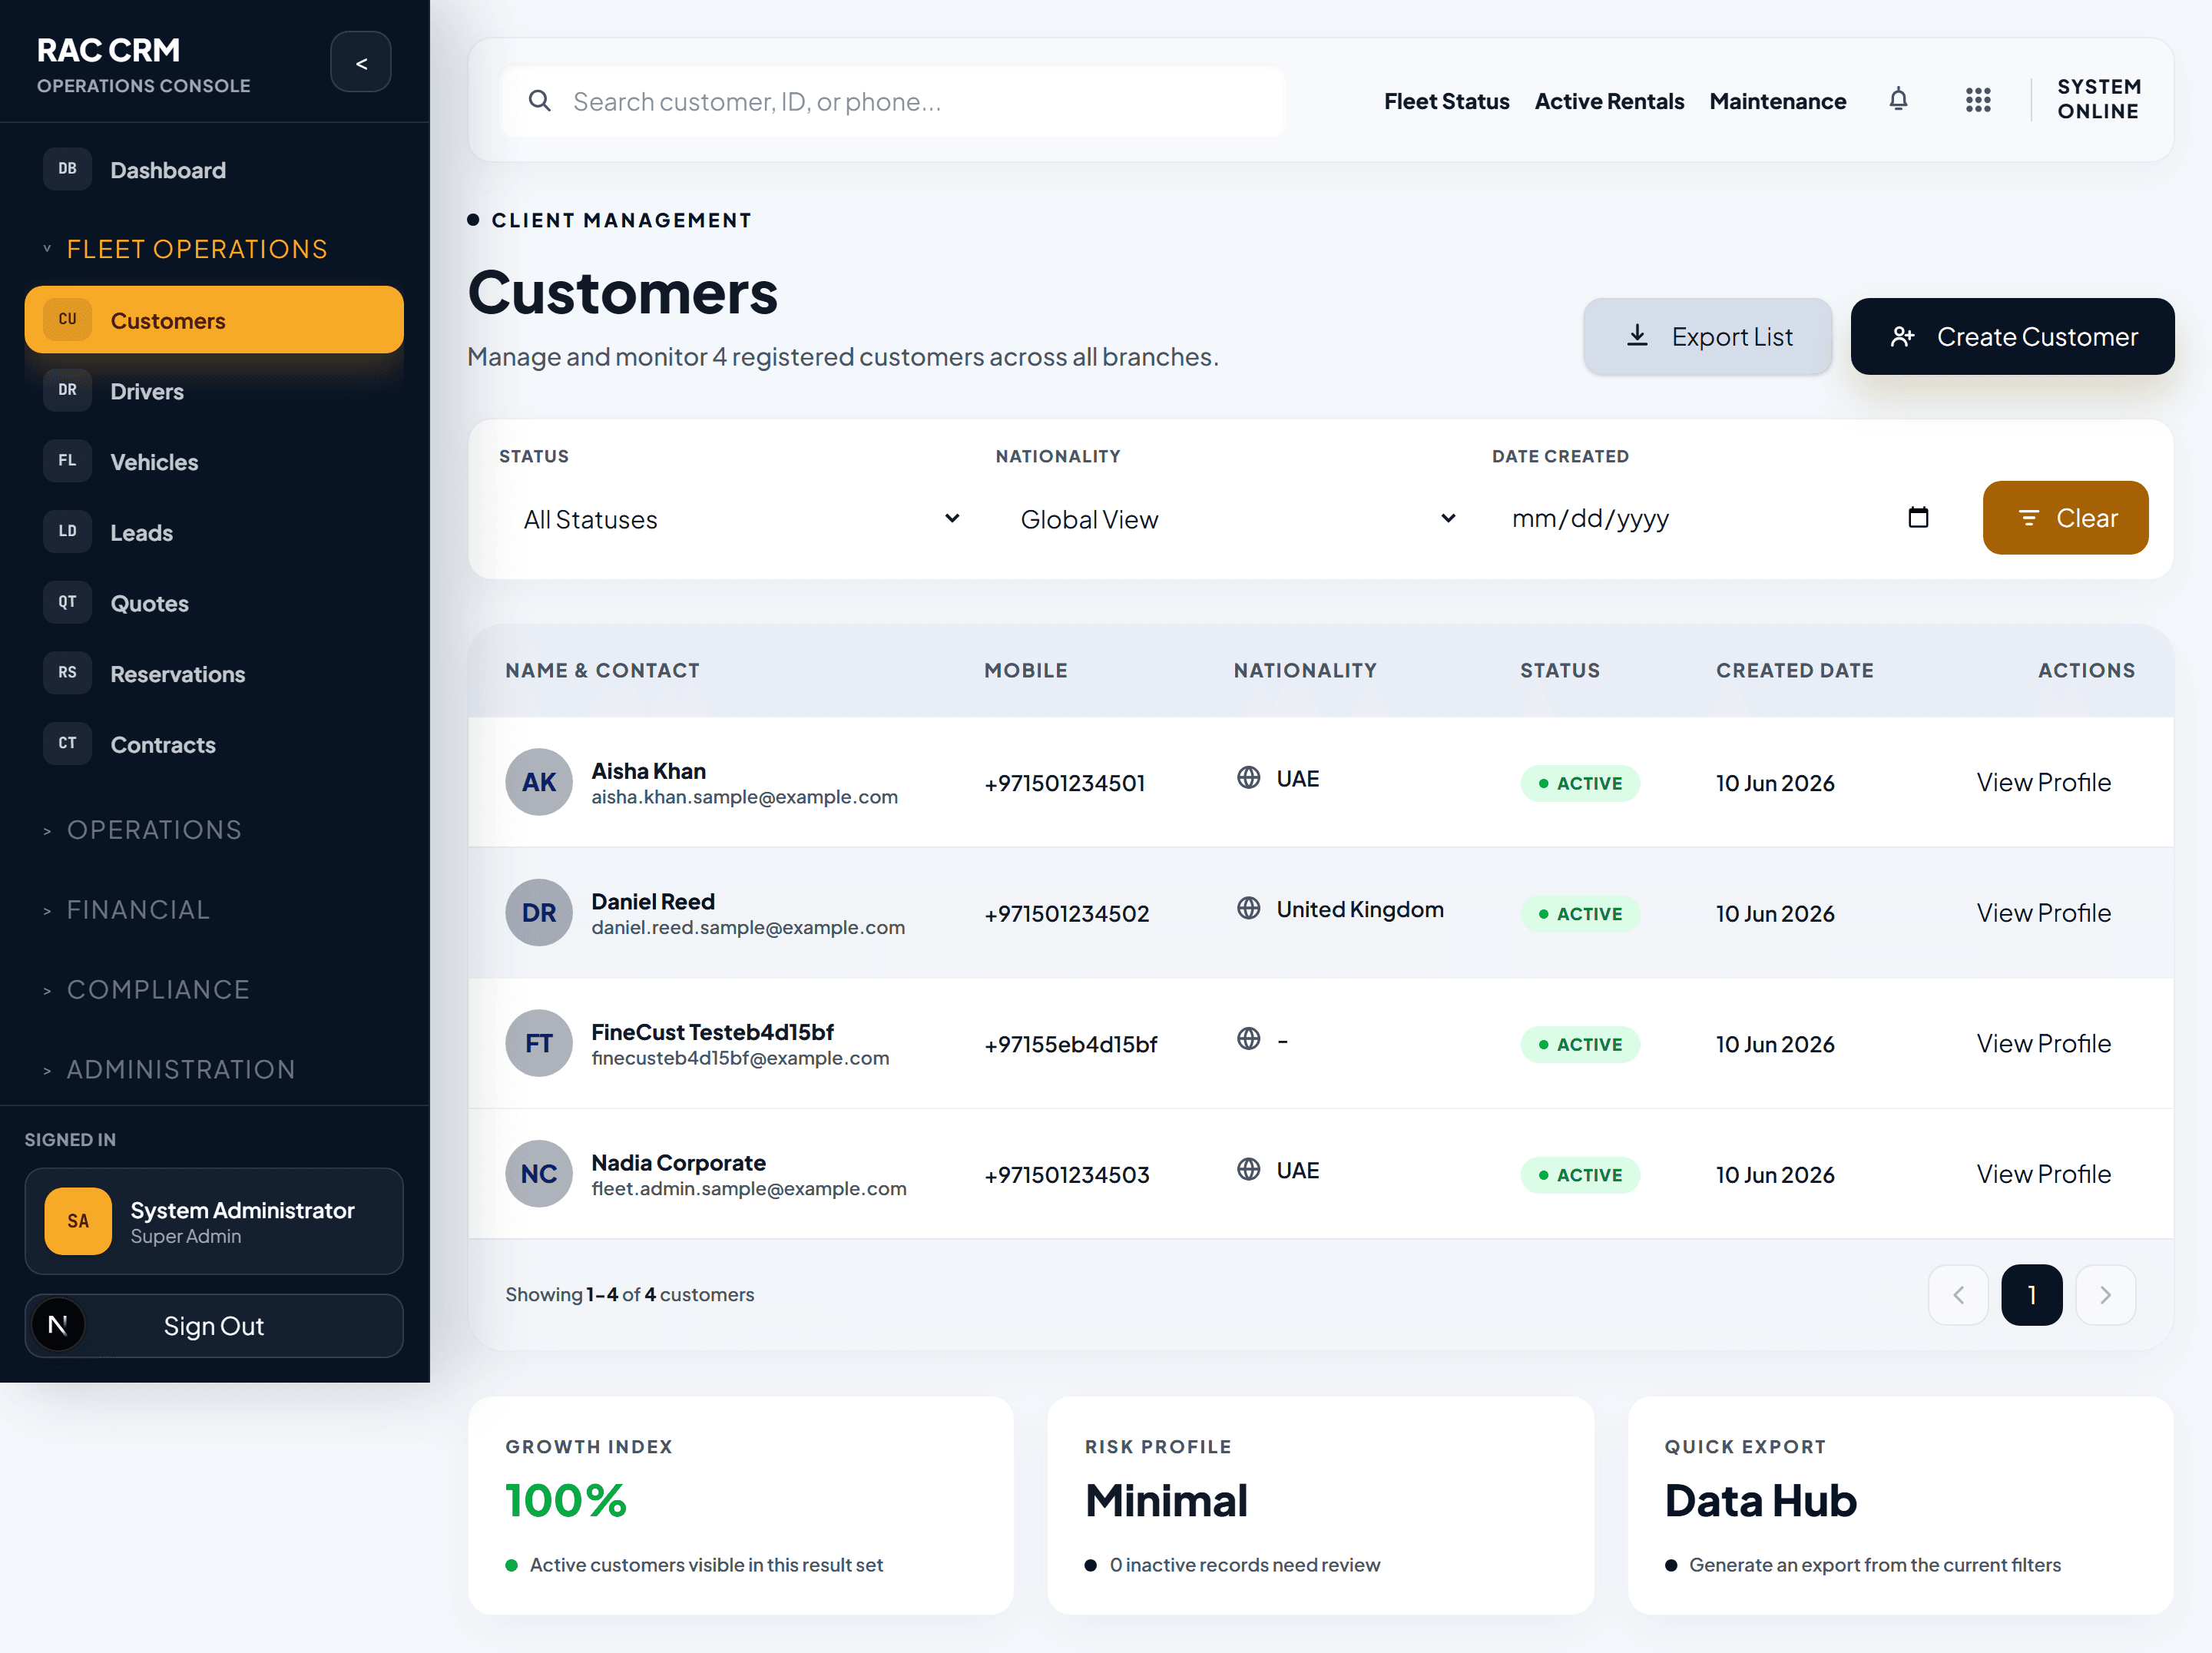View Profile for Nadia Corporate
Image resolution: width=2212 pixels, height=1653 pixels.
(x=2043, y=1174)
